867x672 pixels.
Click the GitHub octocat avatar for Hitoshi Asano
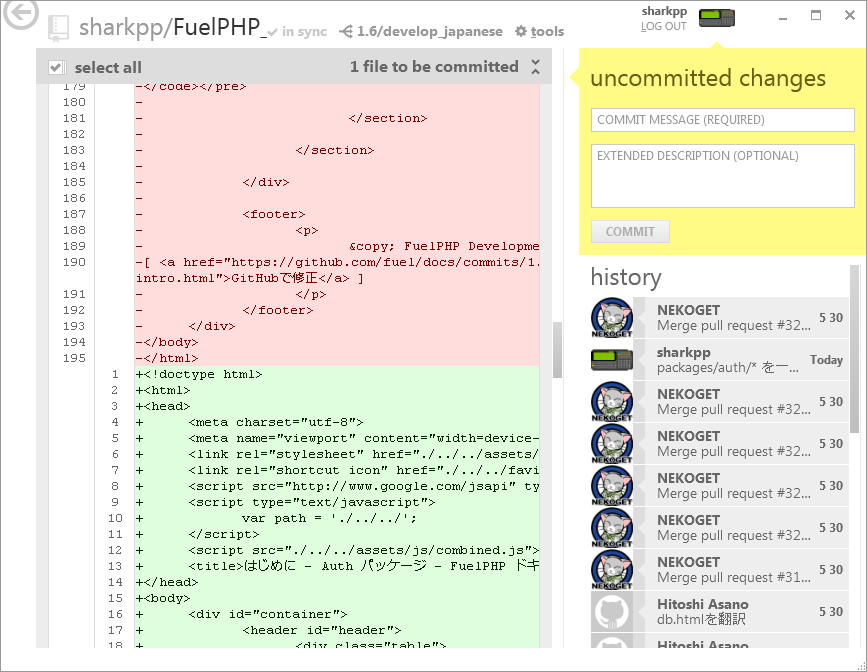(612, 612)
